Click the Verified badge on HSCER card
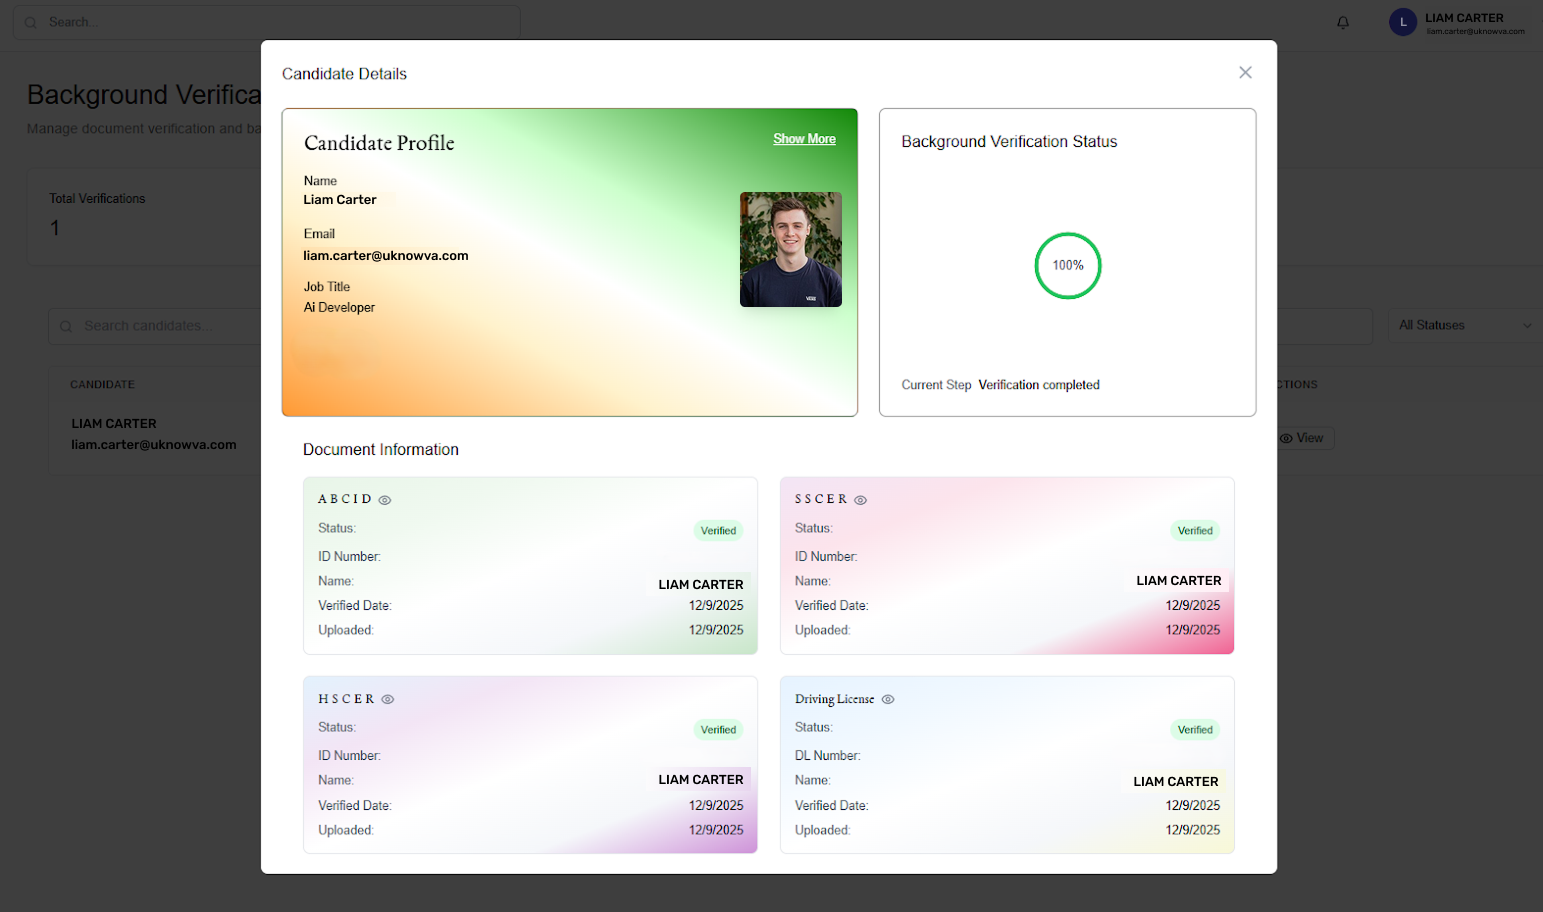Screen dimensions: 1543x912 (718, 730)
